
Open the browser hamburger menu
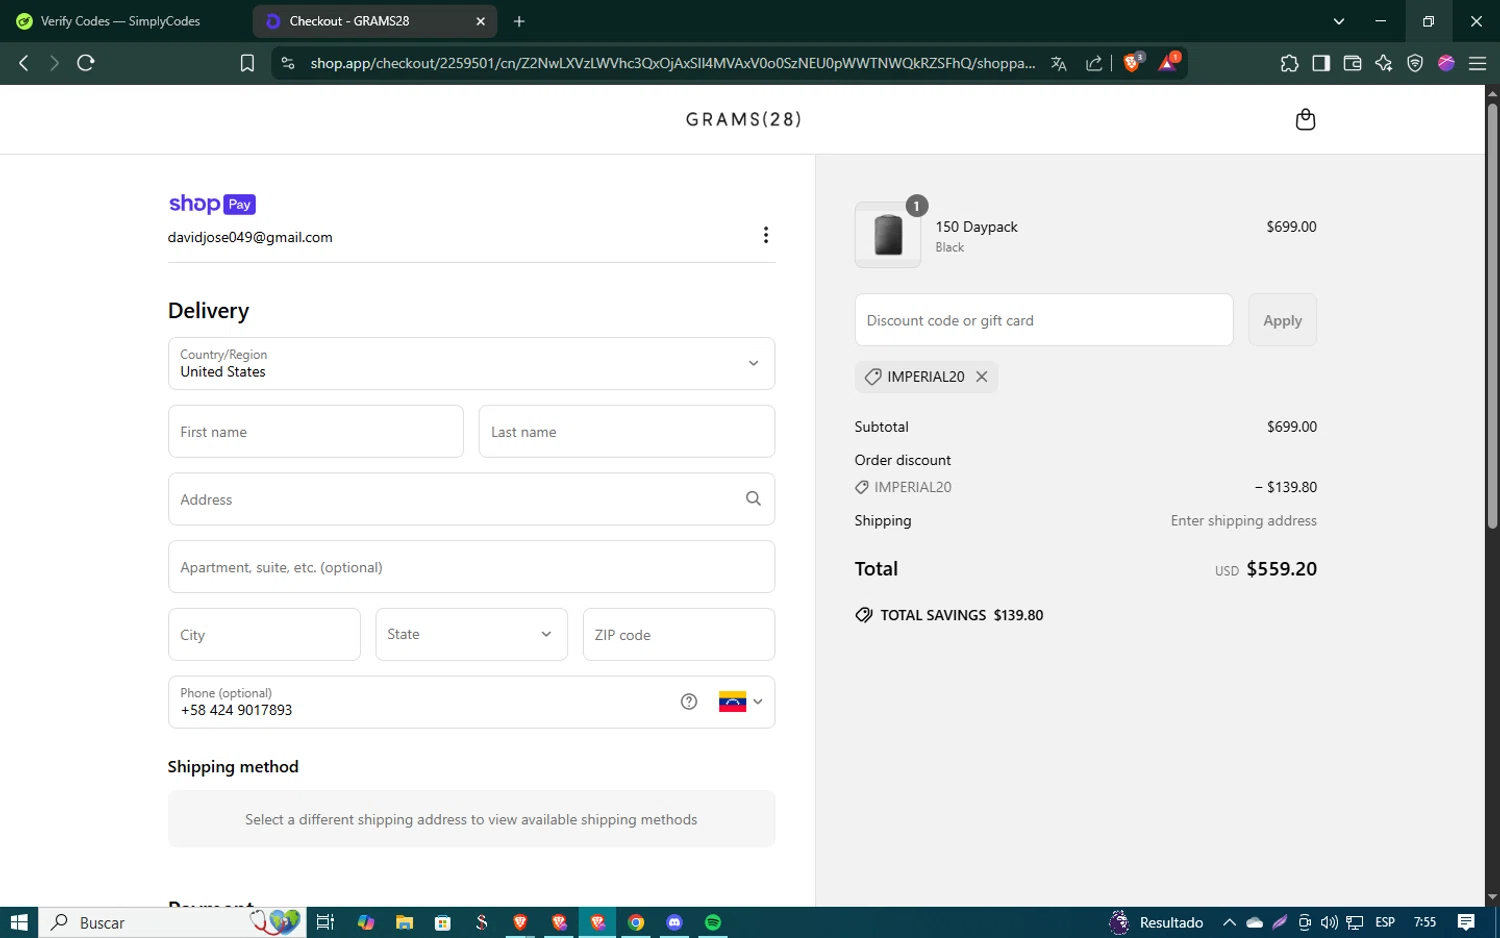pyautogui.click(x=1477, y=63)
